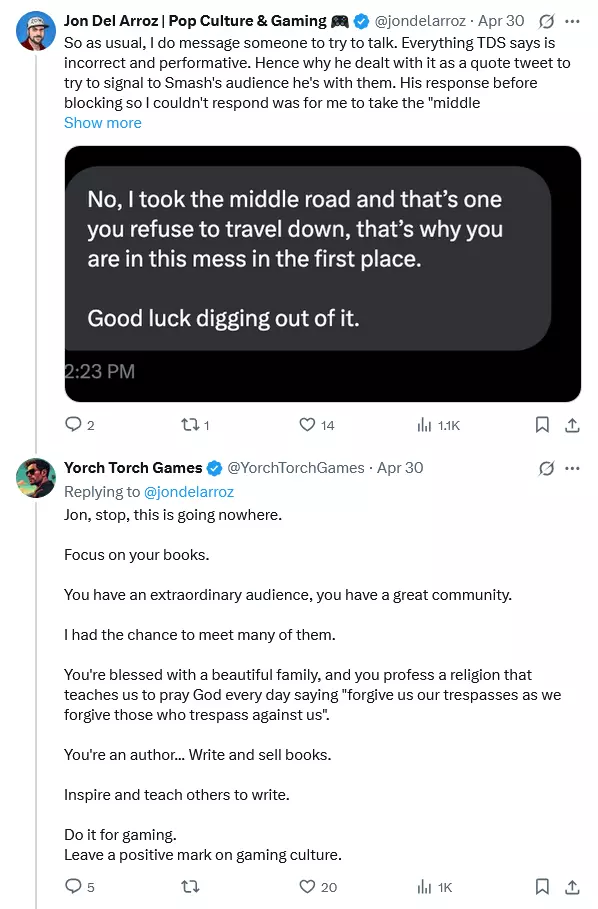Reply to Jon Del Arroz's tweet
This screenshot has width=598, height=909.
79,425
